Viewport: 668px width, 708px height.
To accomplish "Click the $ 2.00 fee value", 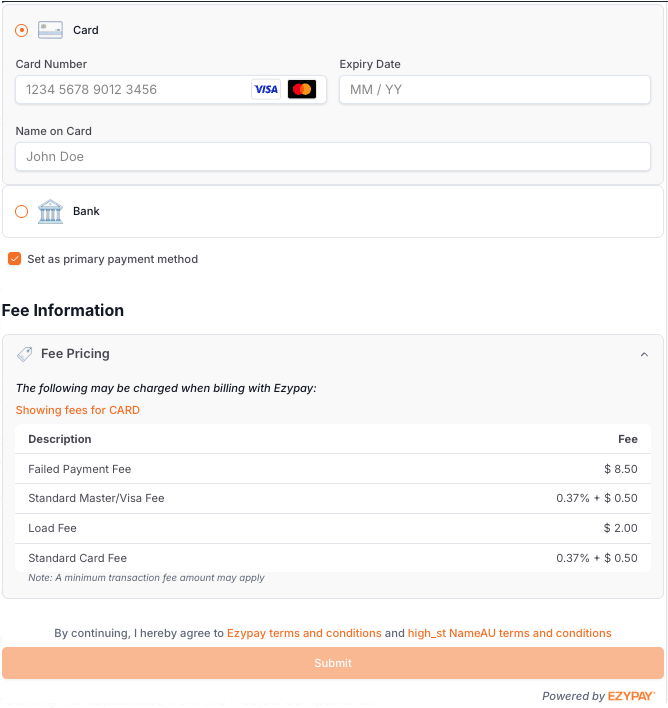I will [621, 528].
